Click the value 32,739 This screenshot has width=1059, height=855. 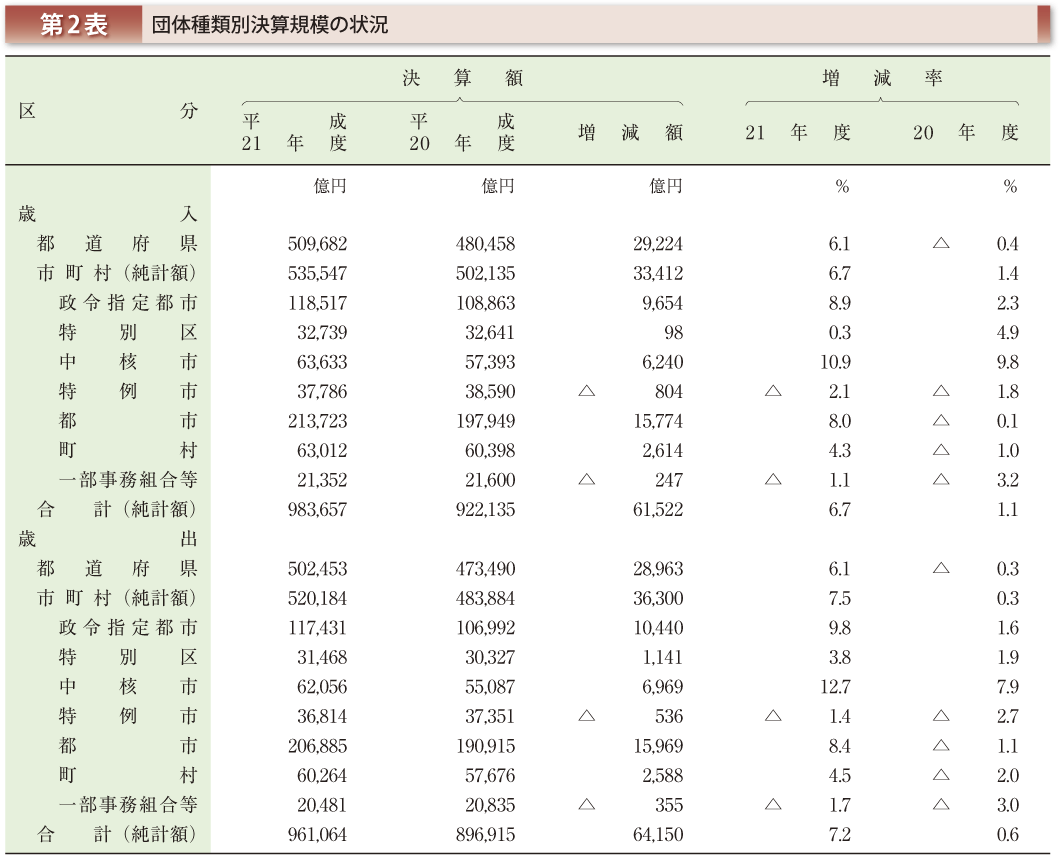coord(322,332)
